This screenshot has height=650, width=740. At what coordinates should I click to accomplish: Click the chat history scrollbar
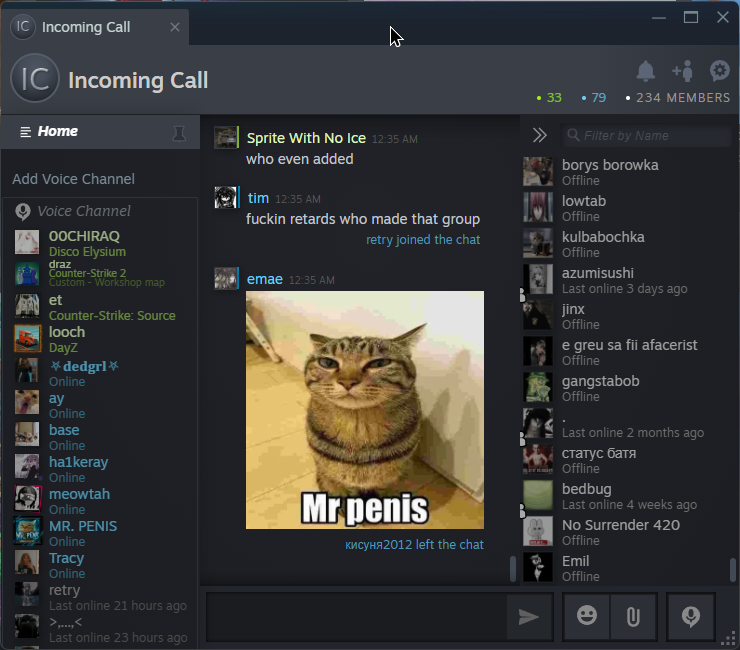click(513, 569)
